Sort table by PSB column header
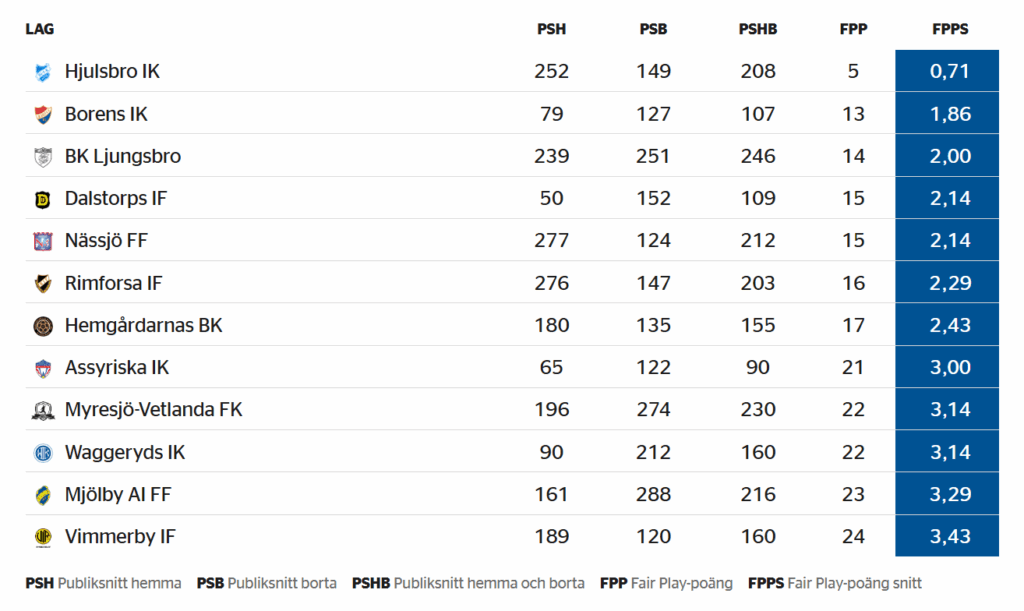This screenshot has height=611, width=1024. pyautogui.click(x=653, y=29)
